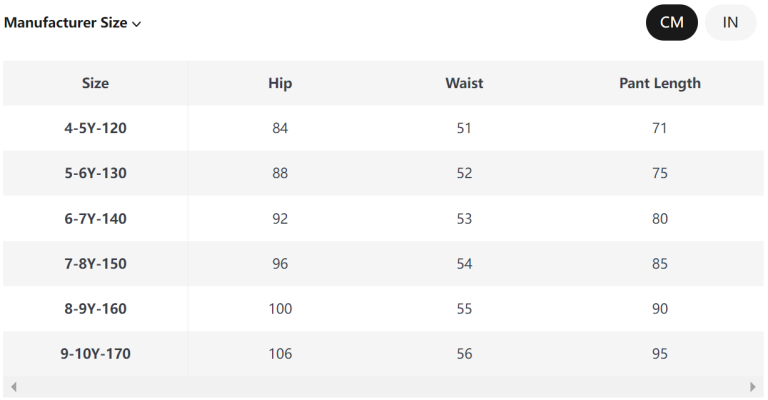The width and height of the screenshot is (768, 400).
Task: Select the 9-10Y-170 size row
Action: (95, 354)
